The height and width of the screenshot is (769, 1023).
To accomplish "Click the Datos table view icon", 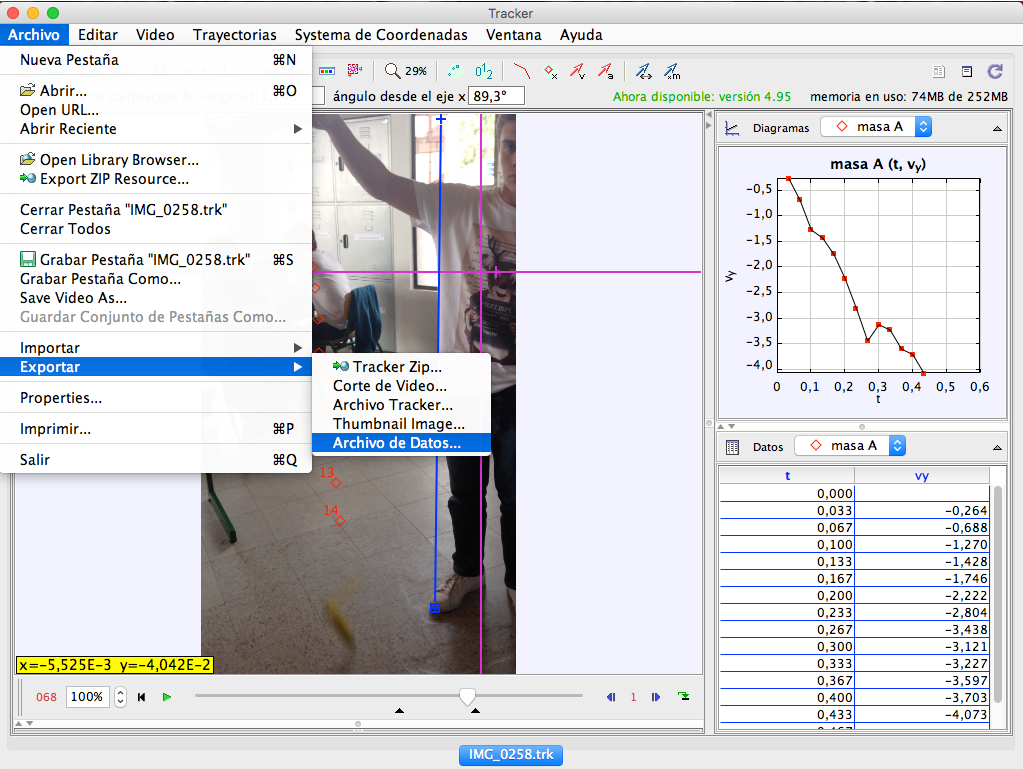I will 733,447.
